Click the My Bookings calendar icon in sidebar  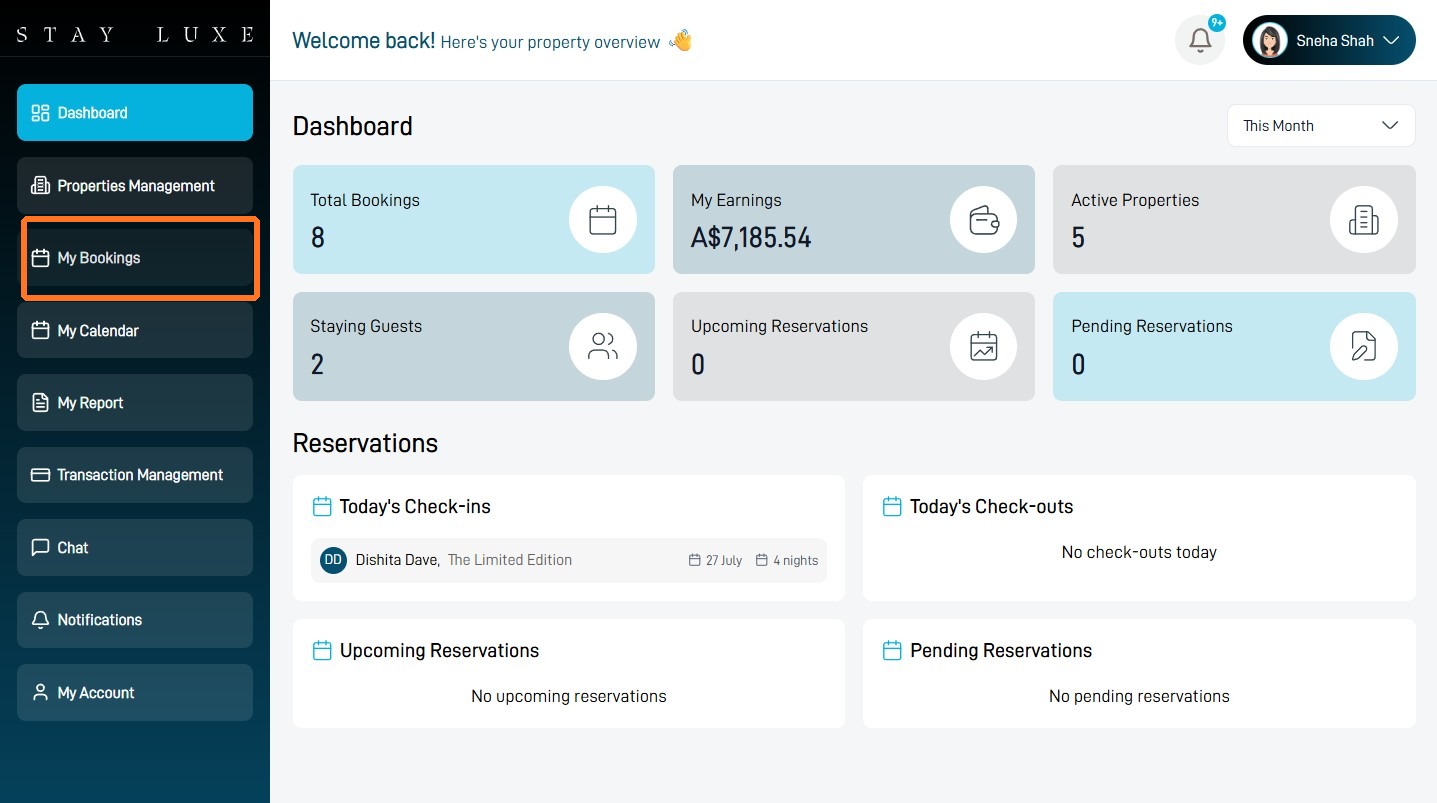(x=41, y=258)
